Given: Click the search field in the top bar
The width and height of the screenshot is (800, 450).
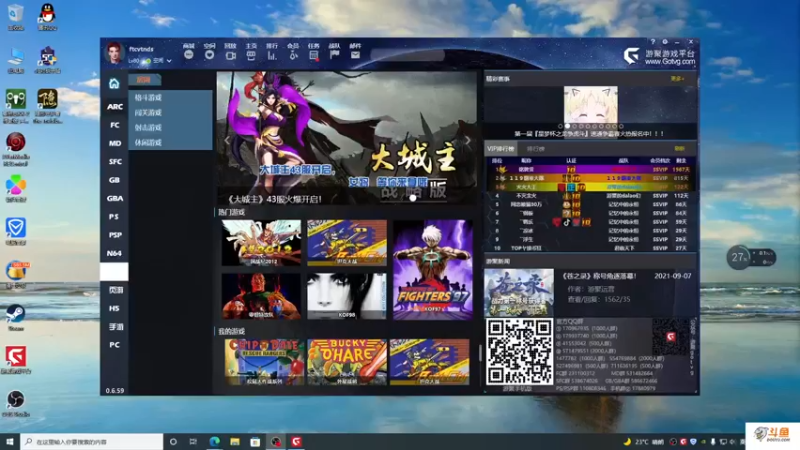Looking at the screenshot, I should [408, 55].
